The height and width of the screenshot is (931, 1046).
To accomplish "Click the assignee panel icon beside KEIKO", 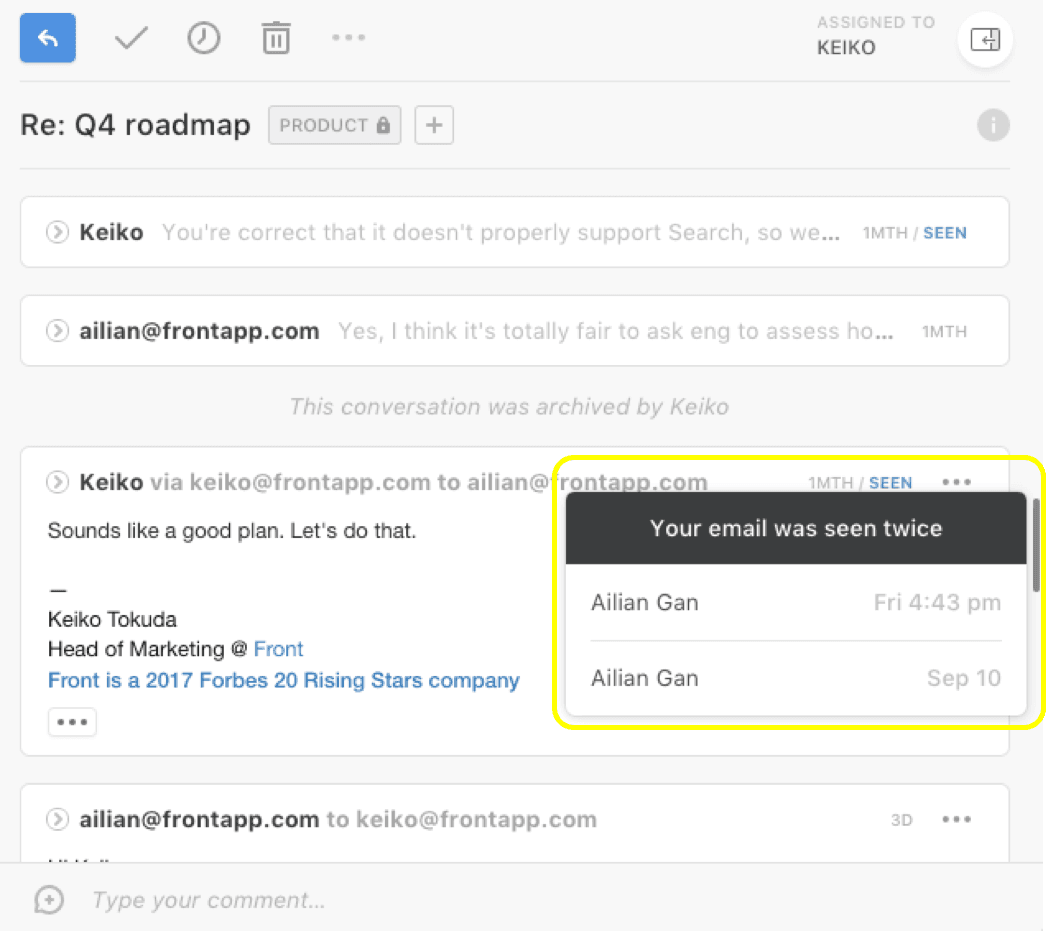I will pos(985,40).
